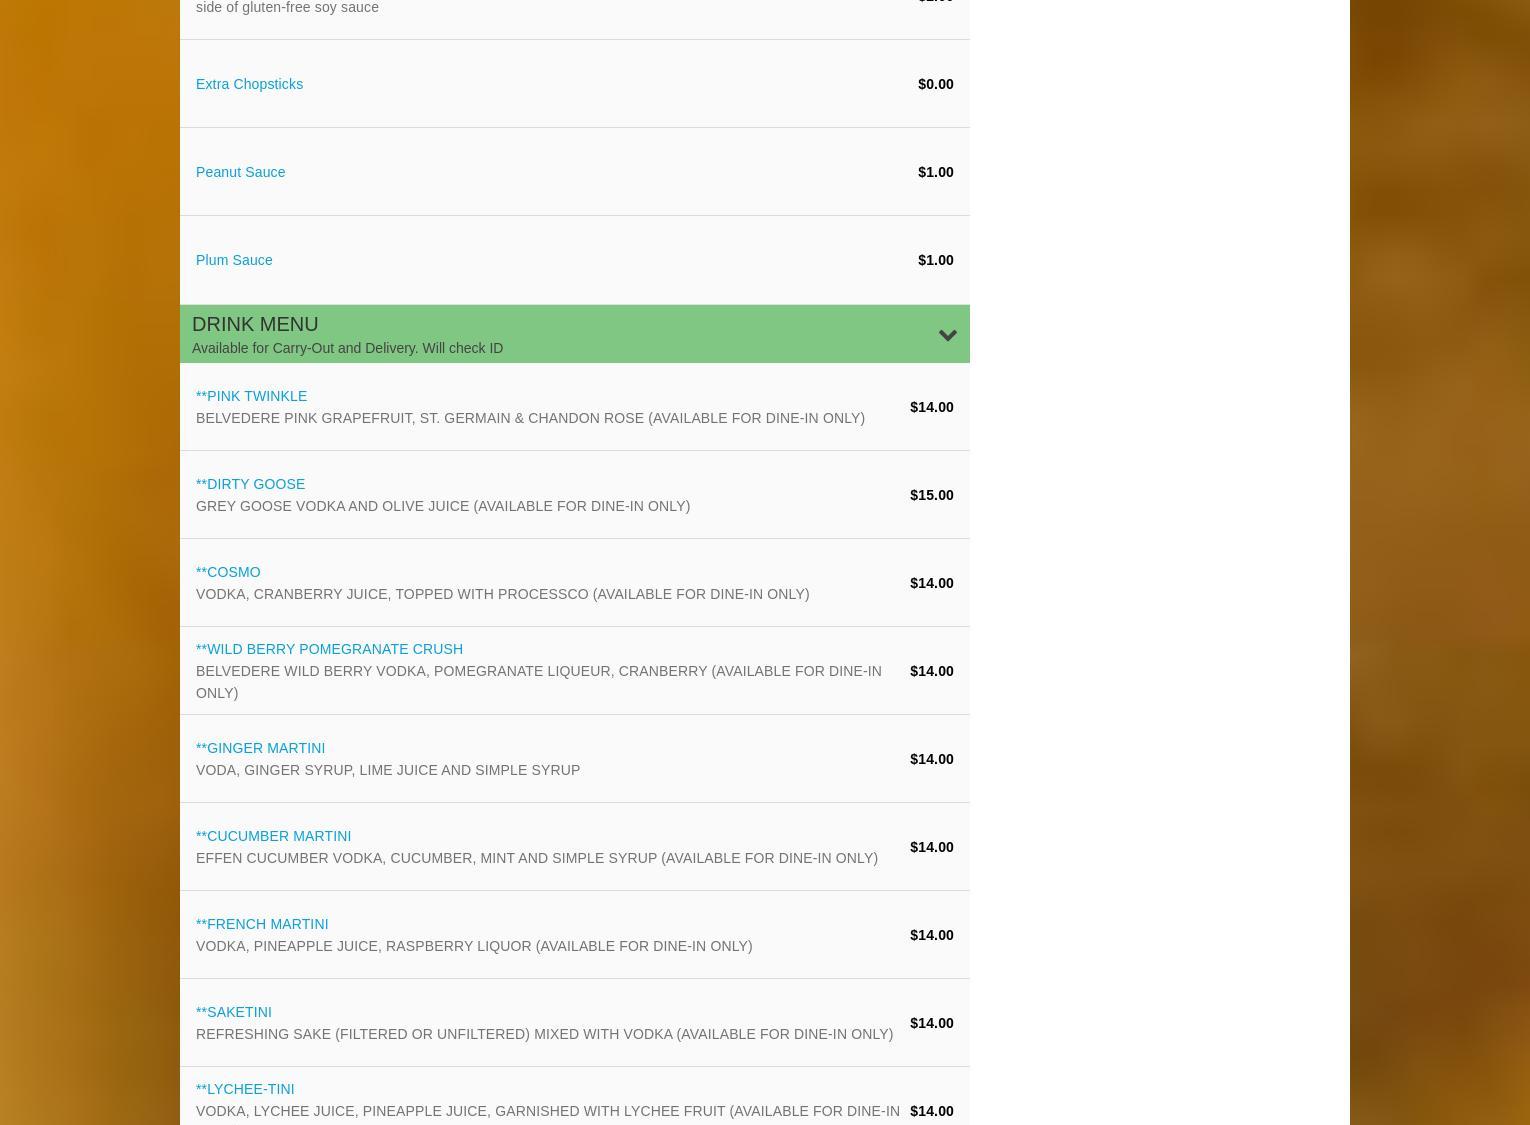Viewport: 1530px width, 1125px height.
Task: Click the Belvedere pink grapefruit description
Action: point(530,418)
